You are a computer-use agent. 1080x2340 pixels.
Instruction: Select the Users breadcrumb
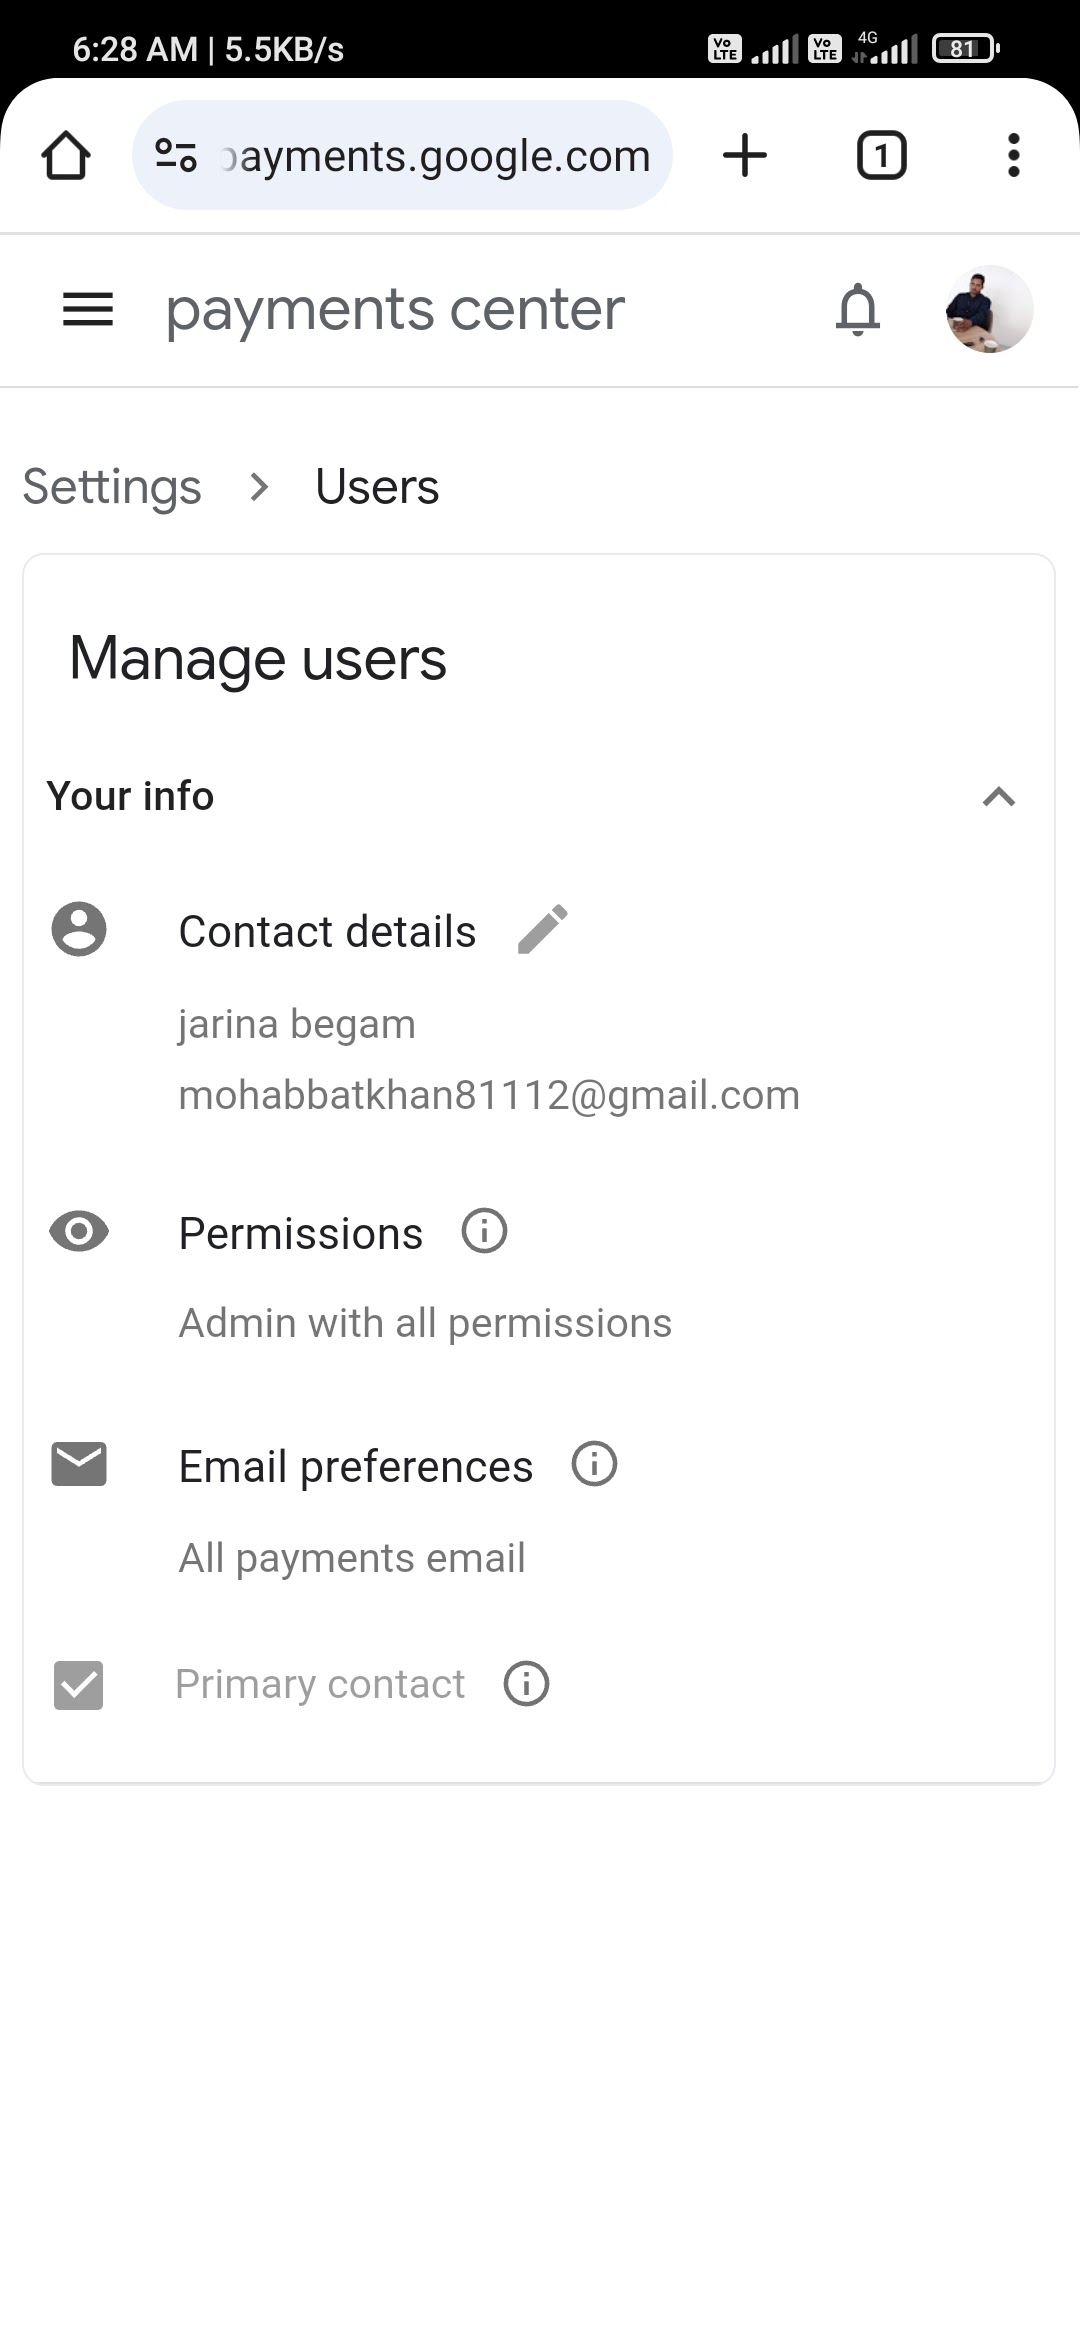point(377,487)
